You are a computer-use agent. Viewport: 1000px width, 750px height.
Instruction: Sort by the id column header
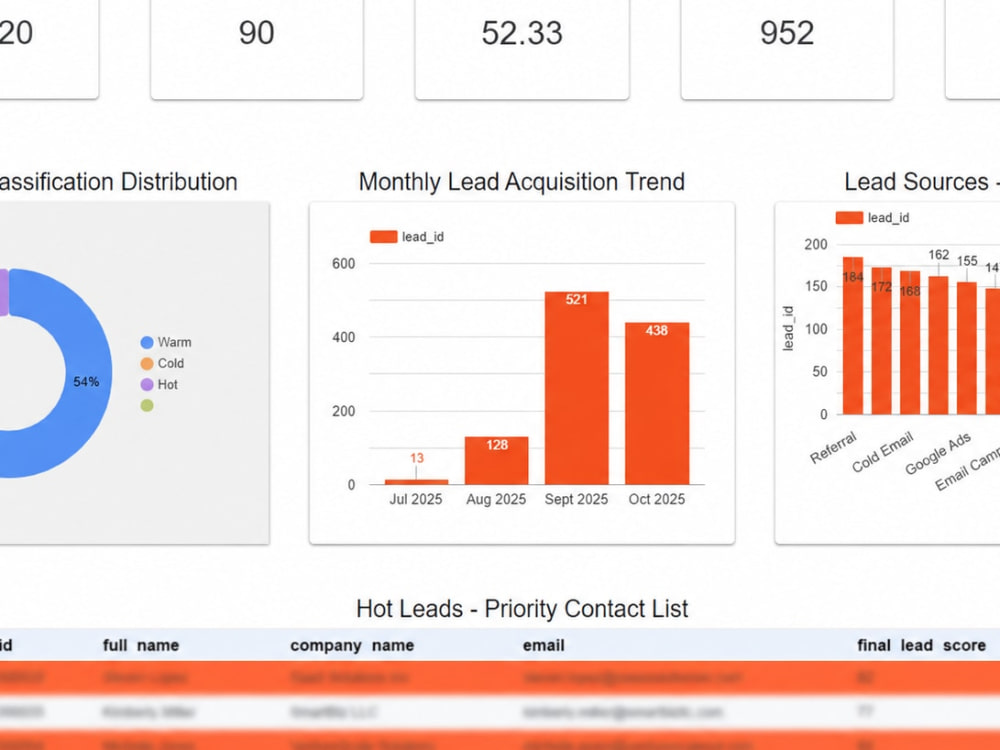[6, 645]
